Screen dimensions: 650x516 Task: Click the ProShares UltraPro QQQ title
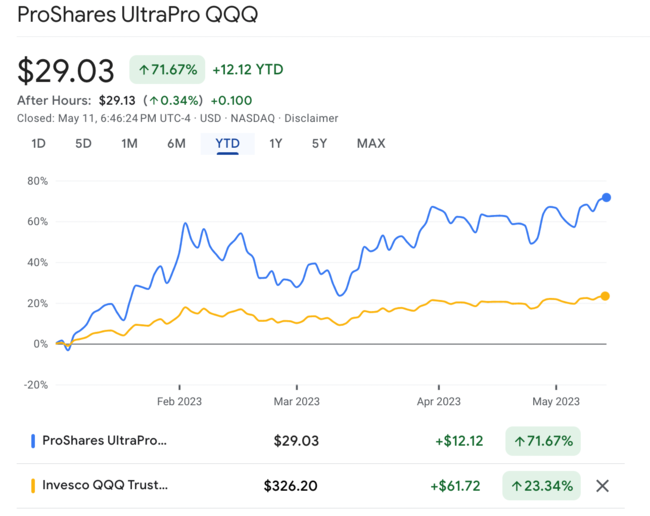(138, 15)
